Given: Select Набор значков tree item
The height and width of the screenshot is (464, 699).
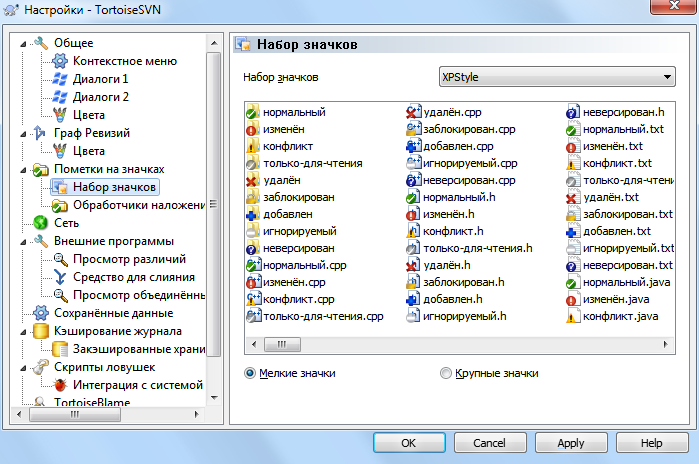Looking at the screenshot, I should click(x=114, y=187).
